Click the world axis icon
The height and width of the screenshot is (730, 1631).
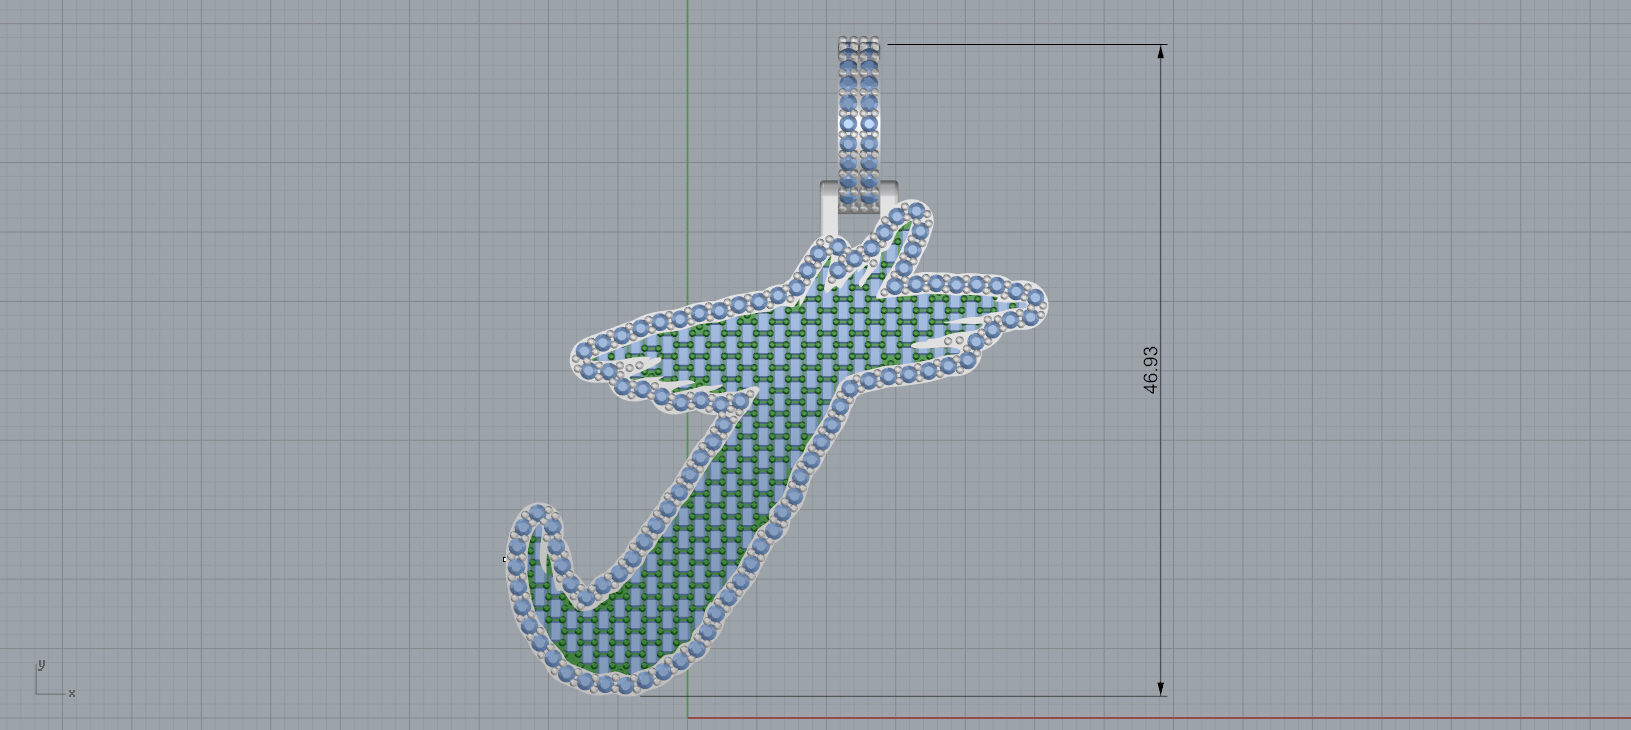[55, 678]
